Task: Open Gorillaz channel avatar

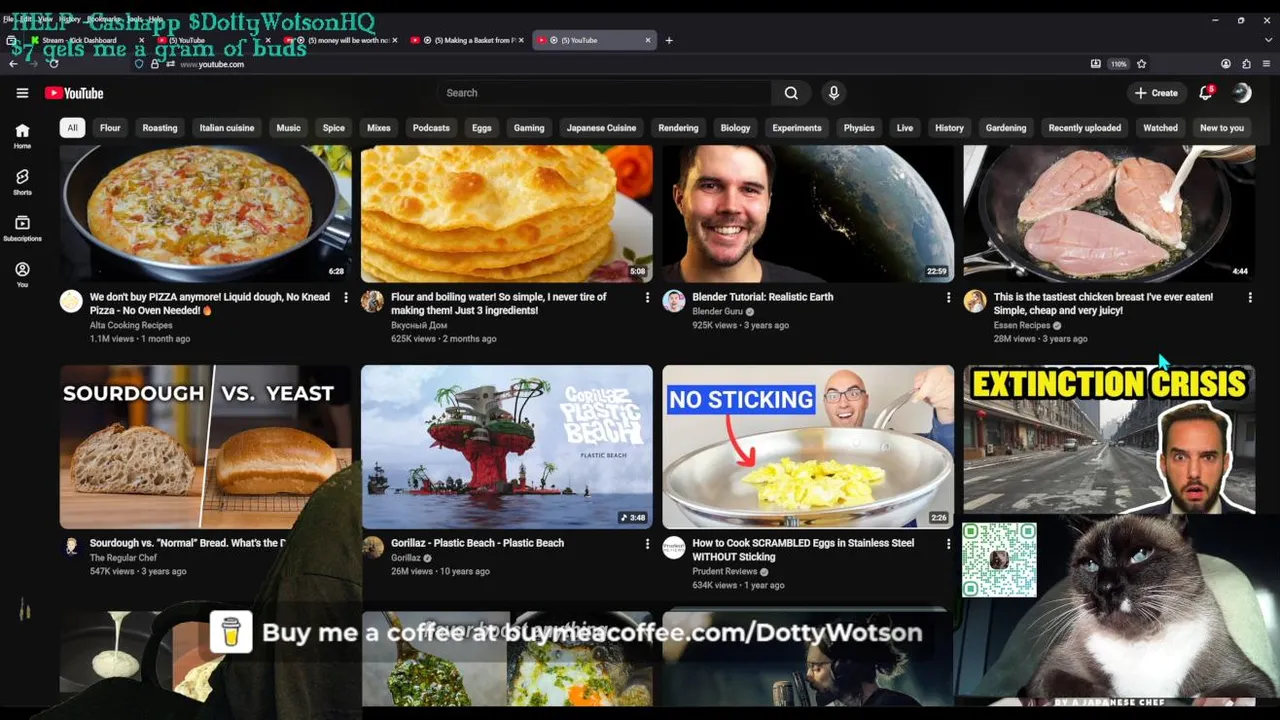Action: click(373, 547)
